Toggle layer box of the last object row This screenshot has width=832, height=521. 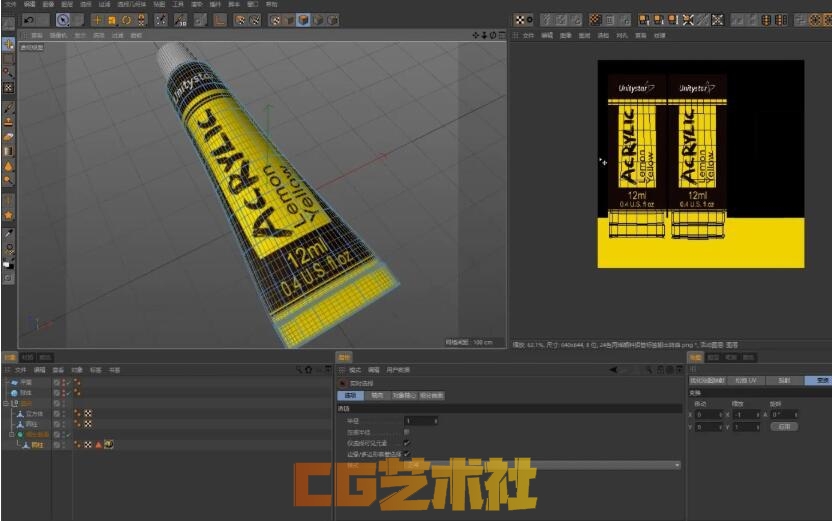coord(57,445)
